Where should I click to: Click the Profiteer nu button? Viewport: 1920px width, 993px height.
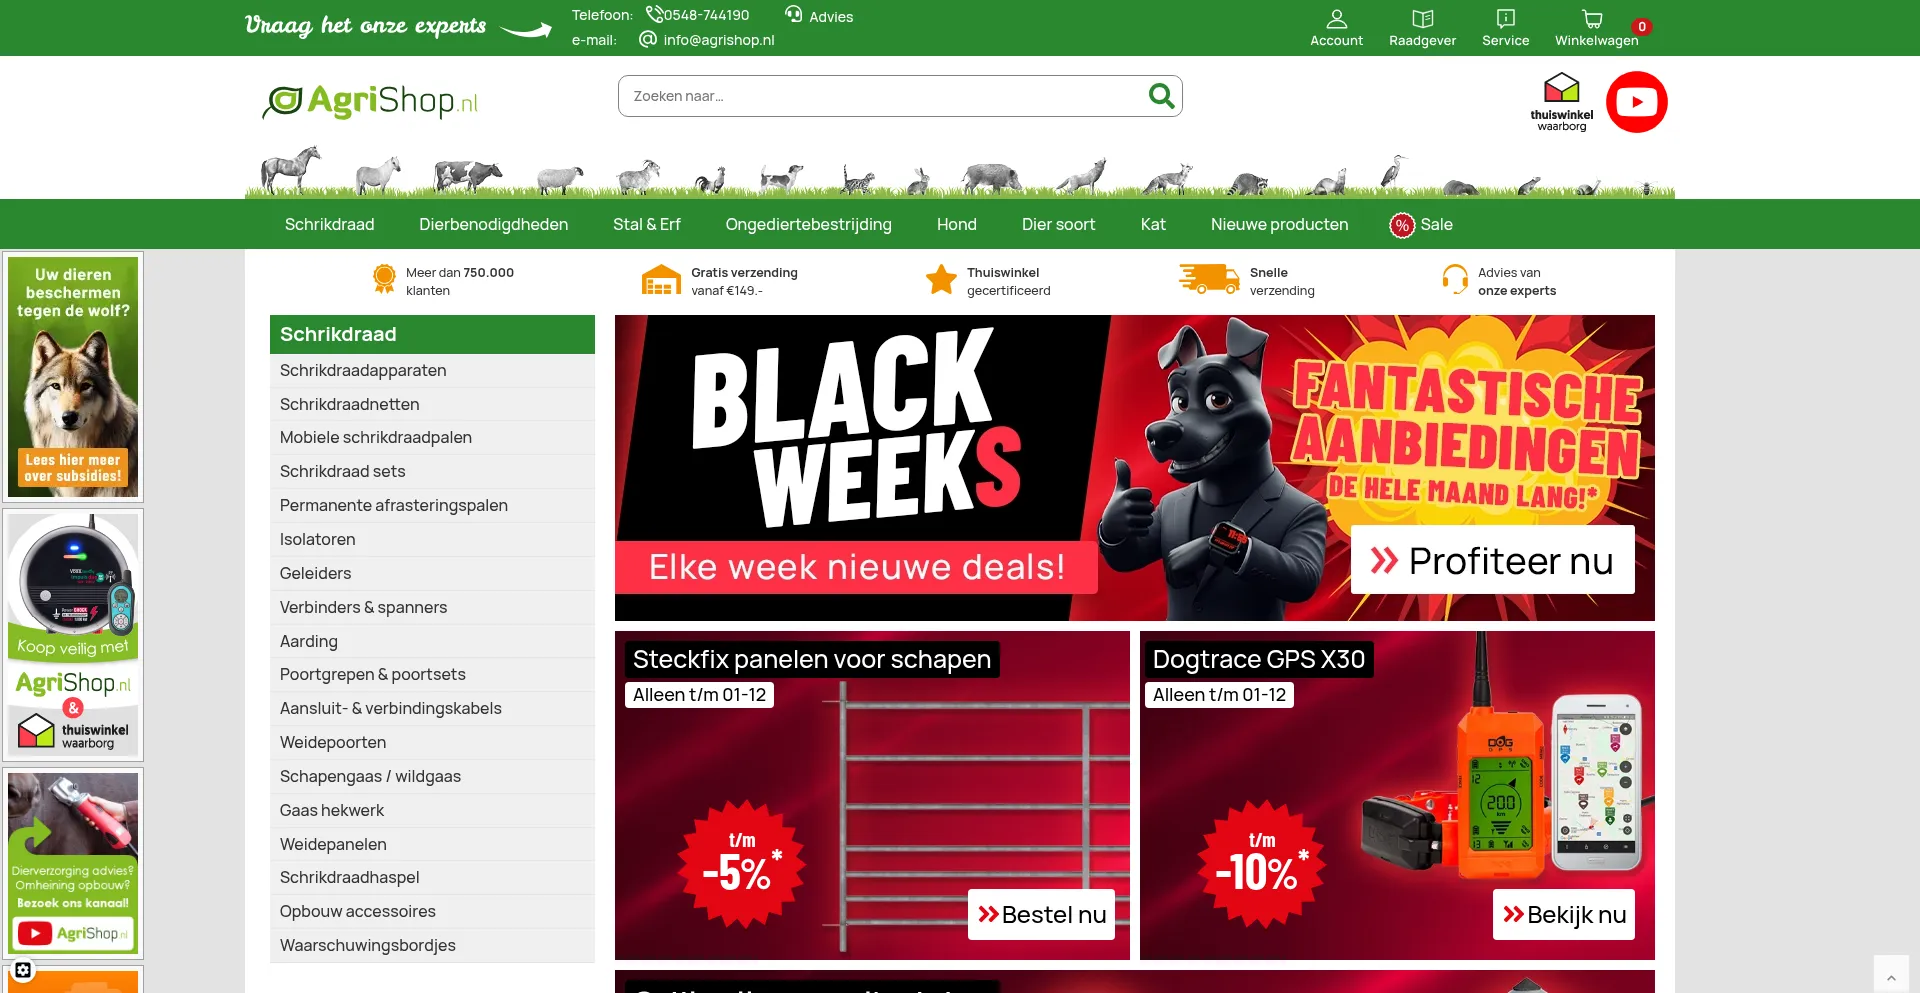(1492, 560)
